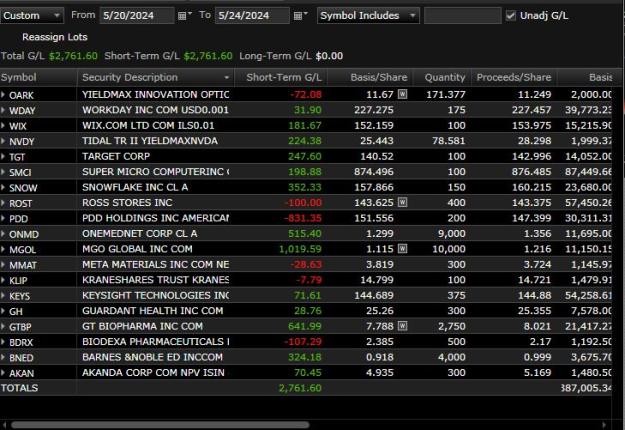
Task: Sort by the Symbol column header
Action: pyautogui.click(x=19, y=77)
